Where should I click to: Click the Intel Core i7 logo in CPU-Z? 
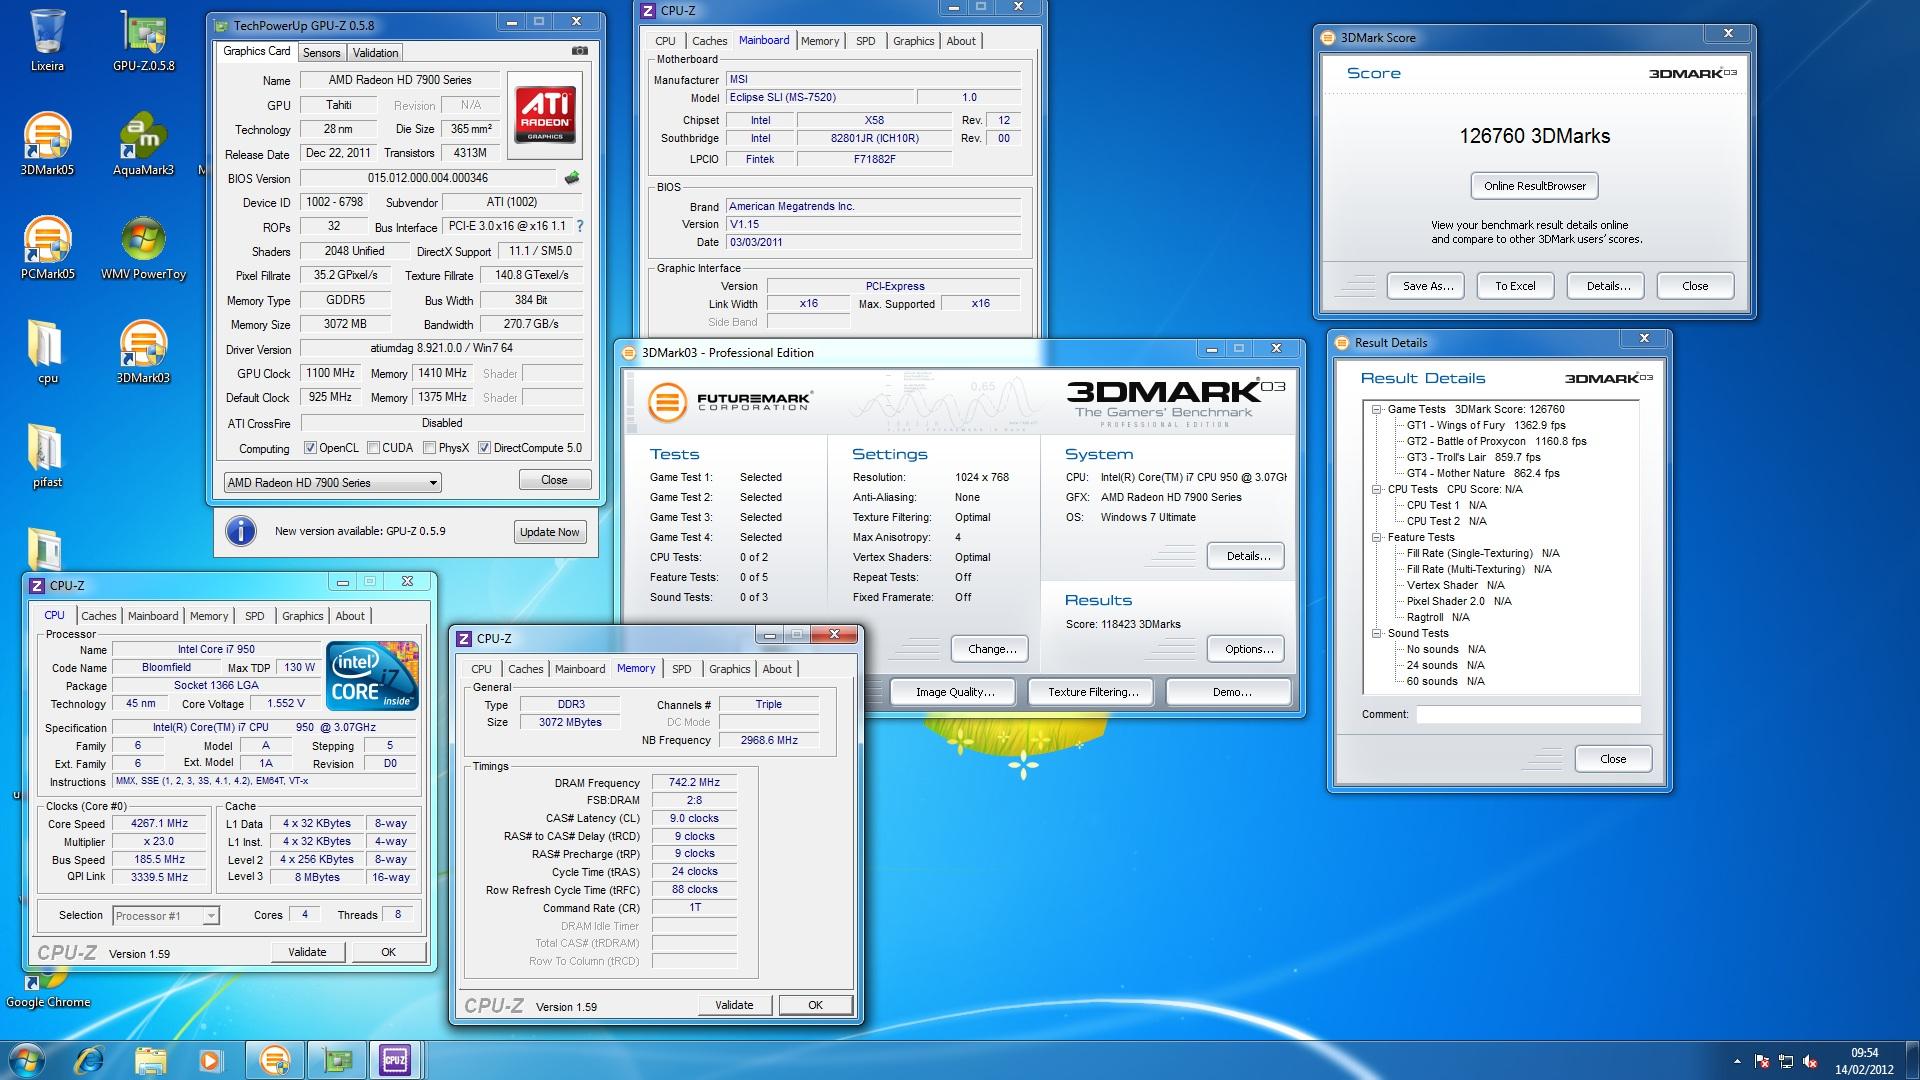(373, 677)
